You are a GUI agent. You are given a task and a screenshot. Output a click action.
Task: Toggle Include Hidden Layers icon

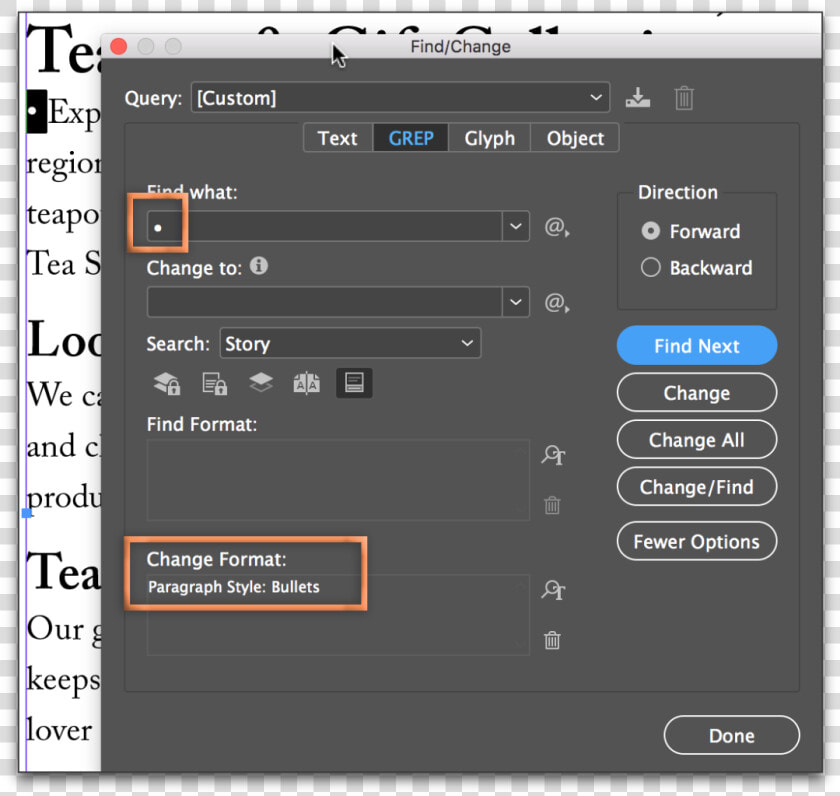click(x=261, y=383)
